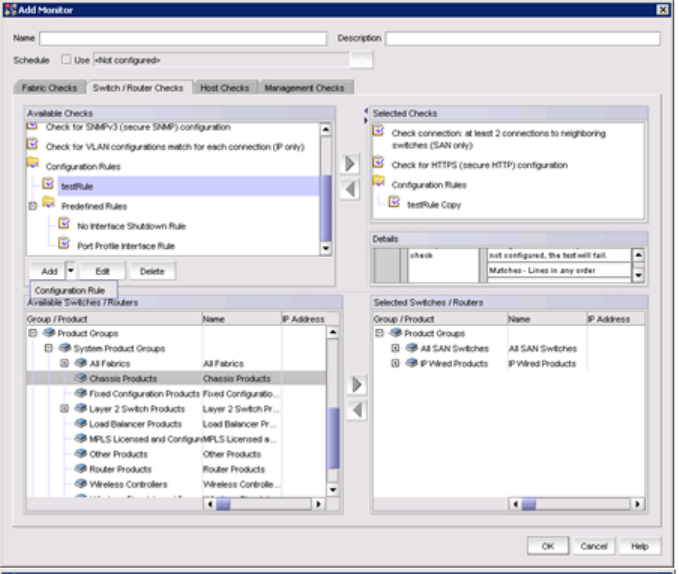Click the All SAN Switches icon
679x574 pixels.
click(411, 348)
